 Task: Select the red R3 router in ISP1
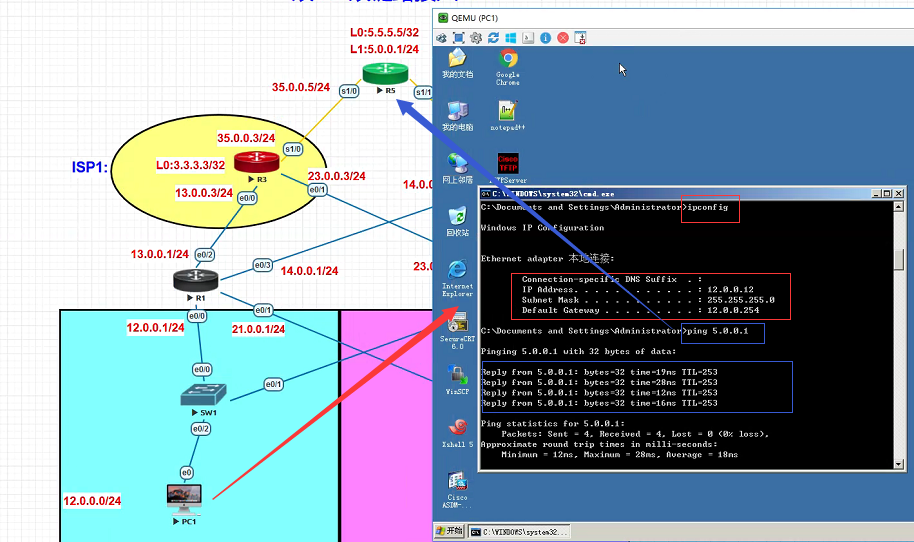256,162
